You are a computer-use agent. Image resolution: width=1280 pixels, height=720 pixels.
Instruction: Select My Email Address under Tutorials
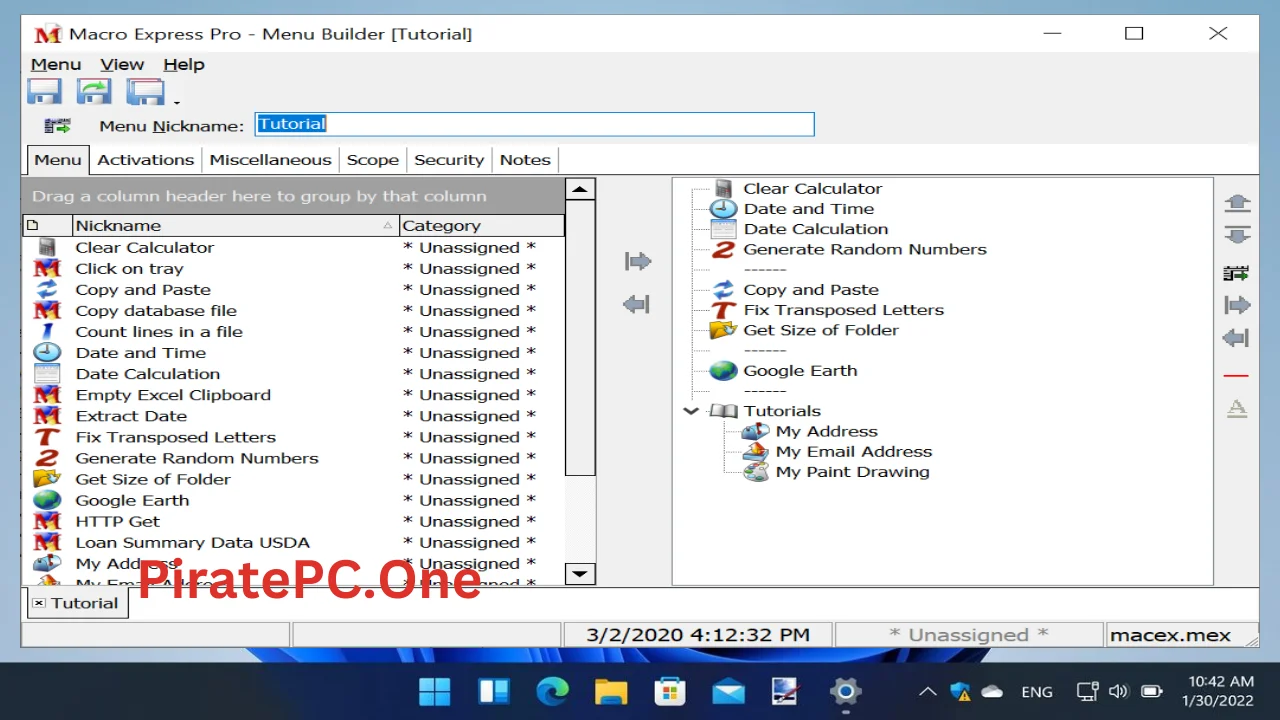pos(853,452)
